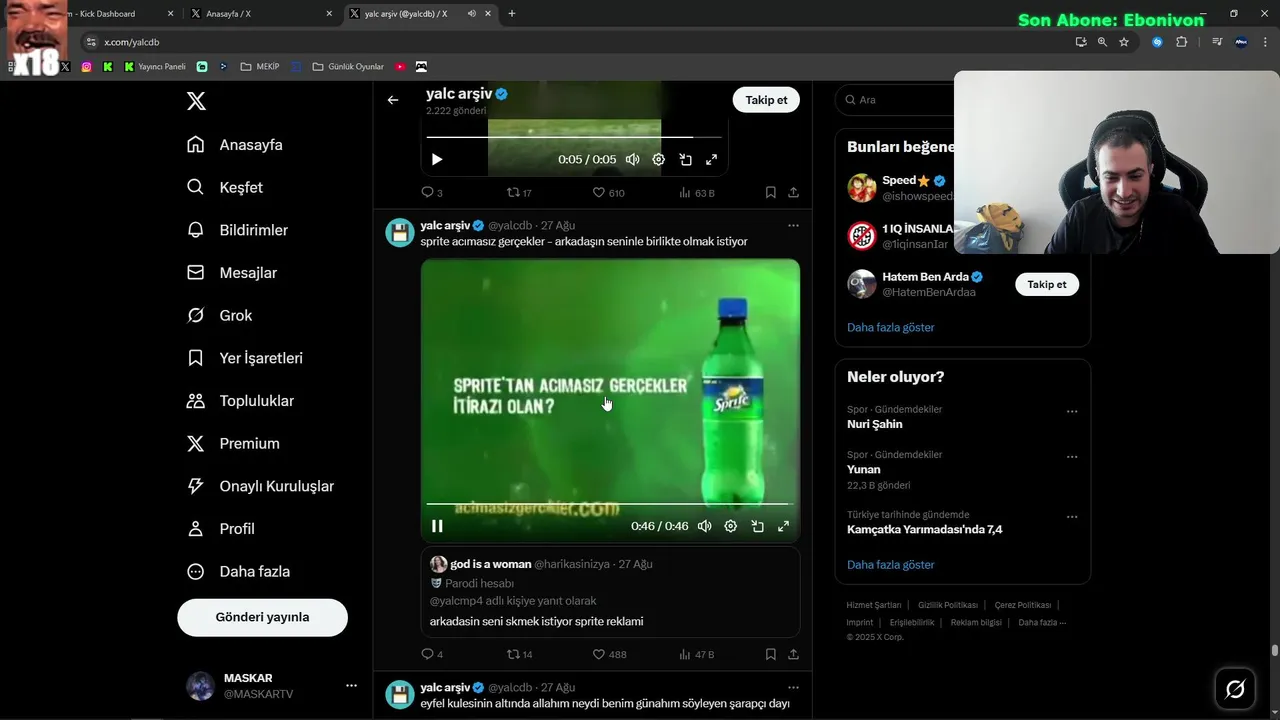Open the Grok floating button at bottom right
Viewport: 1280px width, 720px height.
1235,689
